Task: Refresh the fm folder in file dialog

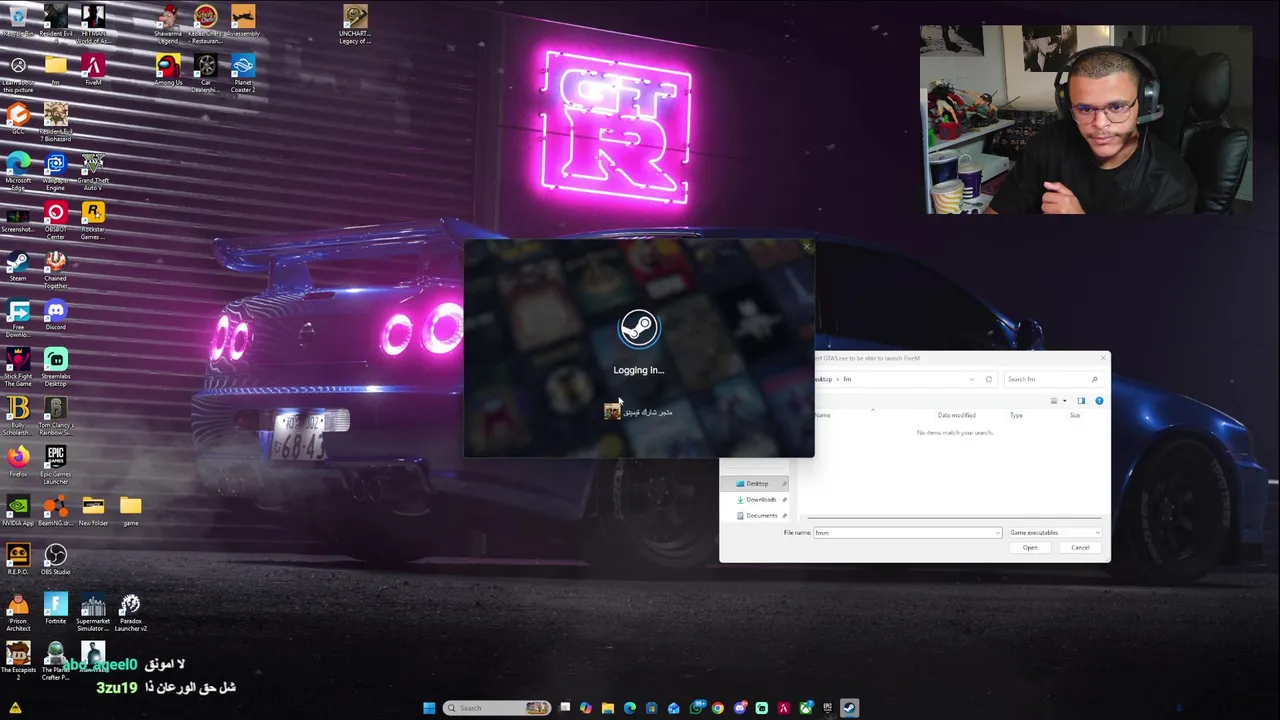Action: pos(989,379)
